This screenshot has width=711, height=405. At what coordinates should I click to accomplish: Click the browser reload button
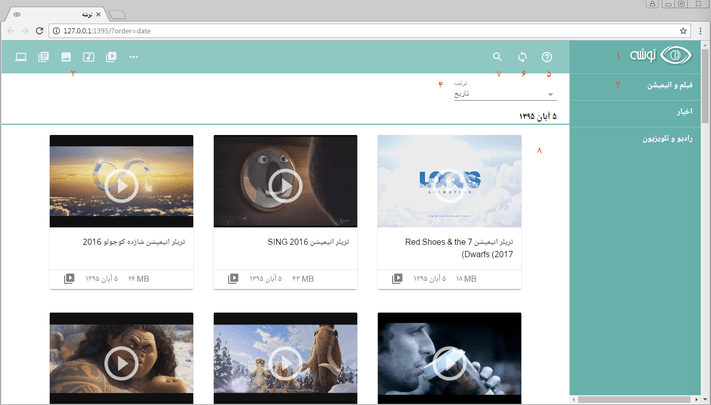(39, 31)
